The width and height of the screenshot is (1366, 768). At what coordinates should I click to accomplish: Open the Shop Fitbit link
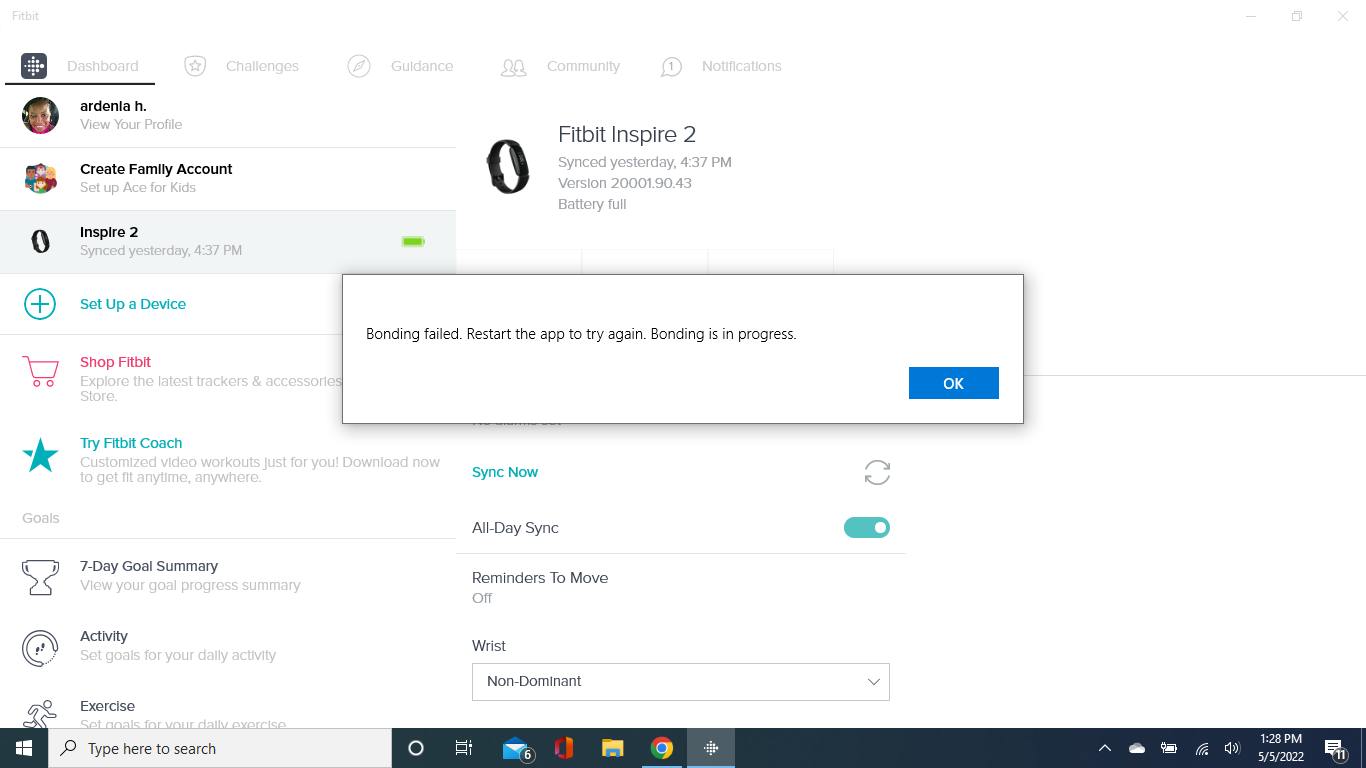coord(115,362)
